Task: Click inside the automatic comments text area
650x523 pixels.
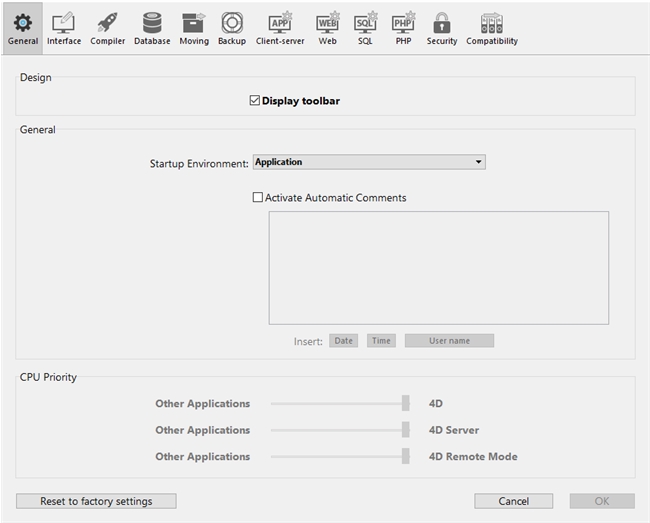Action: 438,267
